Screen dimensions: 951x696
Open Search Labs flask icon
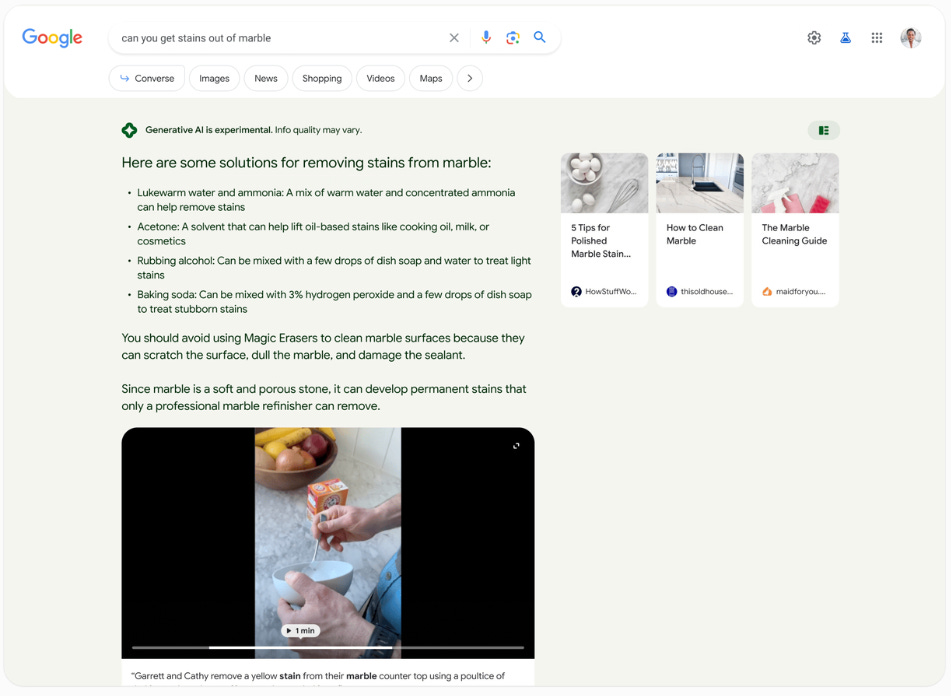[845, 38]
